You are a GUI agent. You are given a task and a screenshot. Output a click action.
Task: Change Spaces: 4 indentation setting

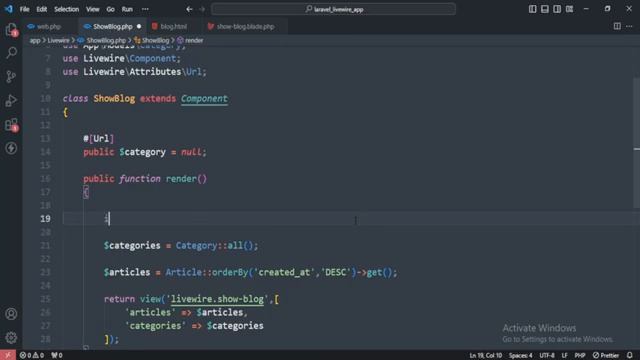[x=520, y=355]
